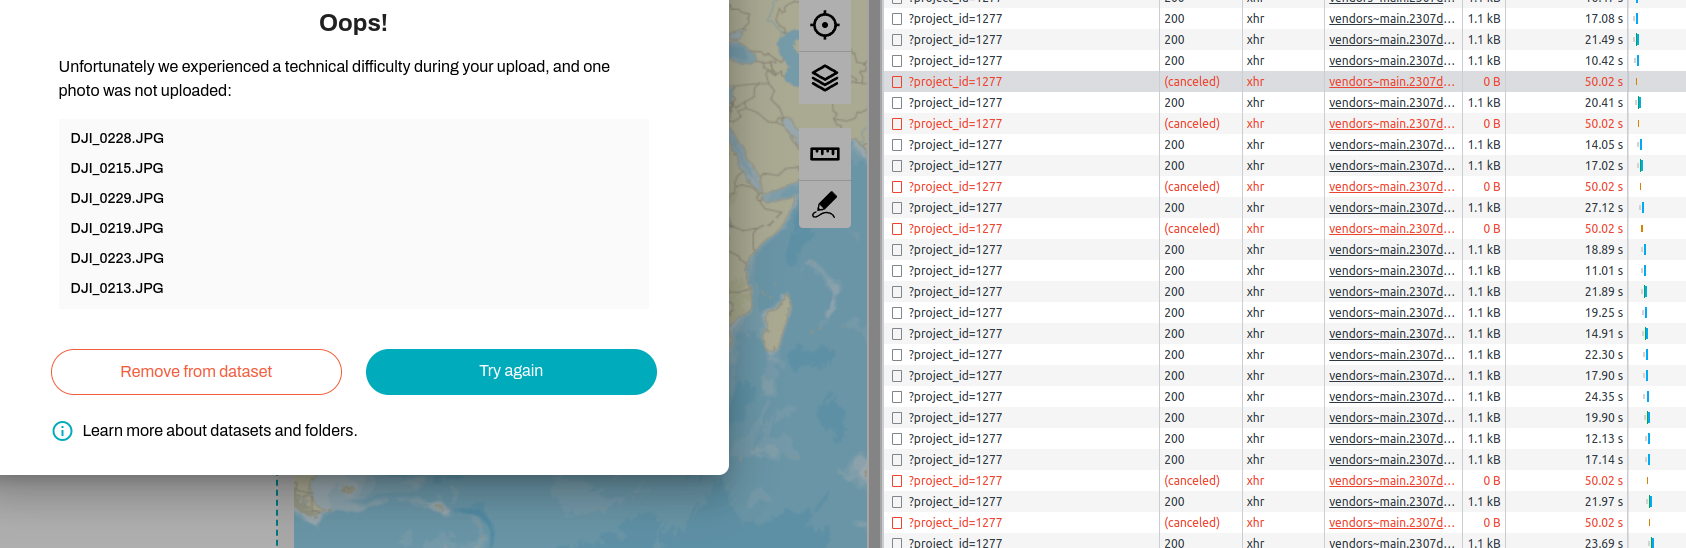Click the highlighted canceled request row's name
This screenshot has height=548, width=1686.
955,82
